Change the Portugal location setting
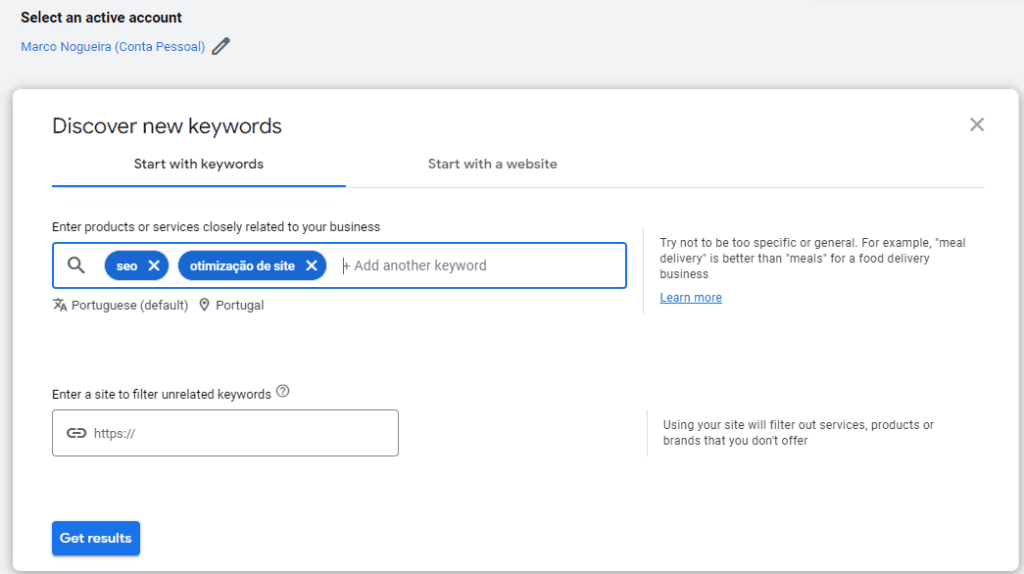 pos(231,305)
